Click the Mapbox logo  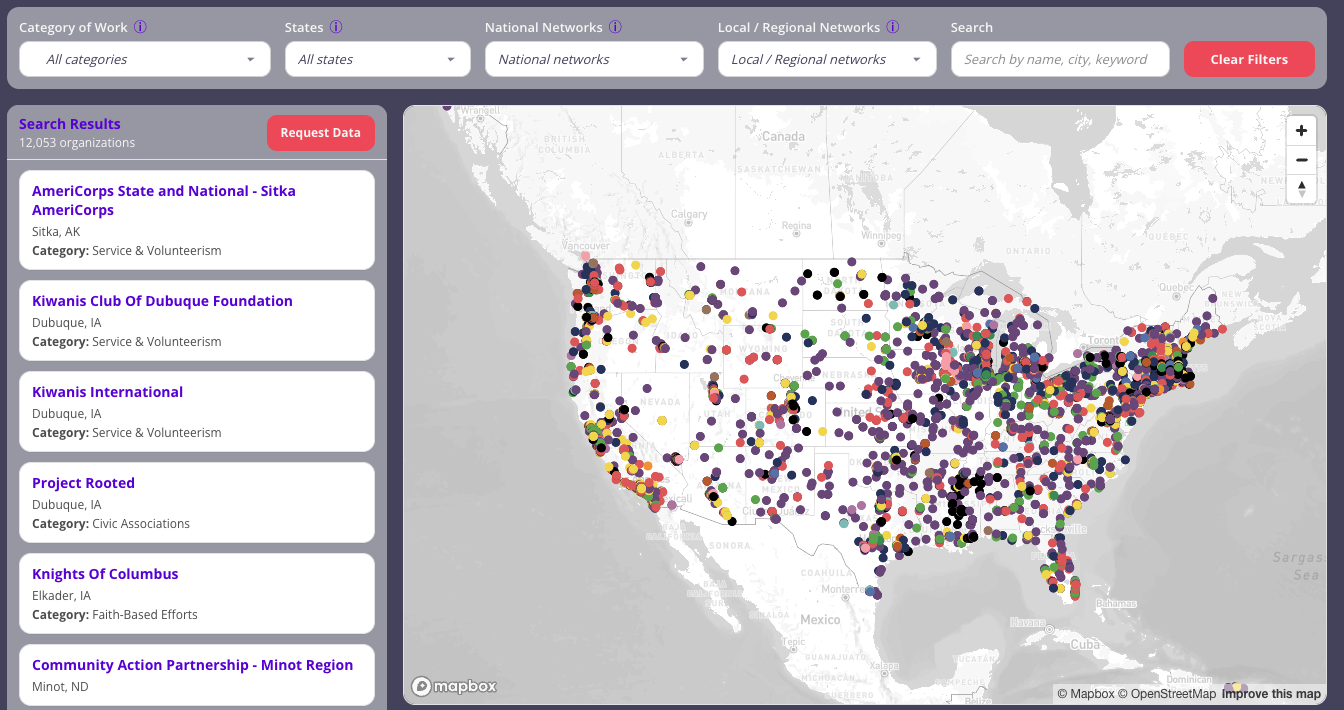click(x=454, y=686)
